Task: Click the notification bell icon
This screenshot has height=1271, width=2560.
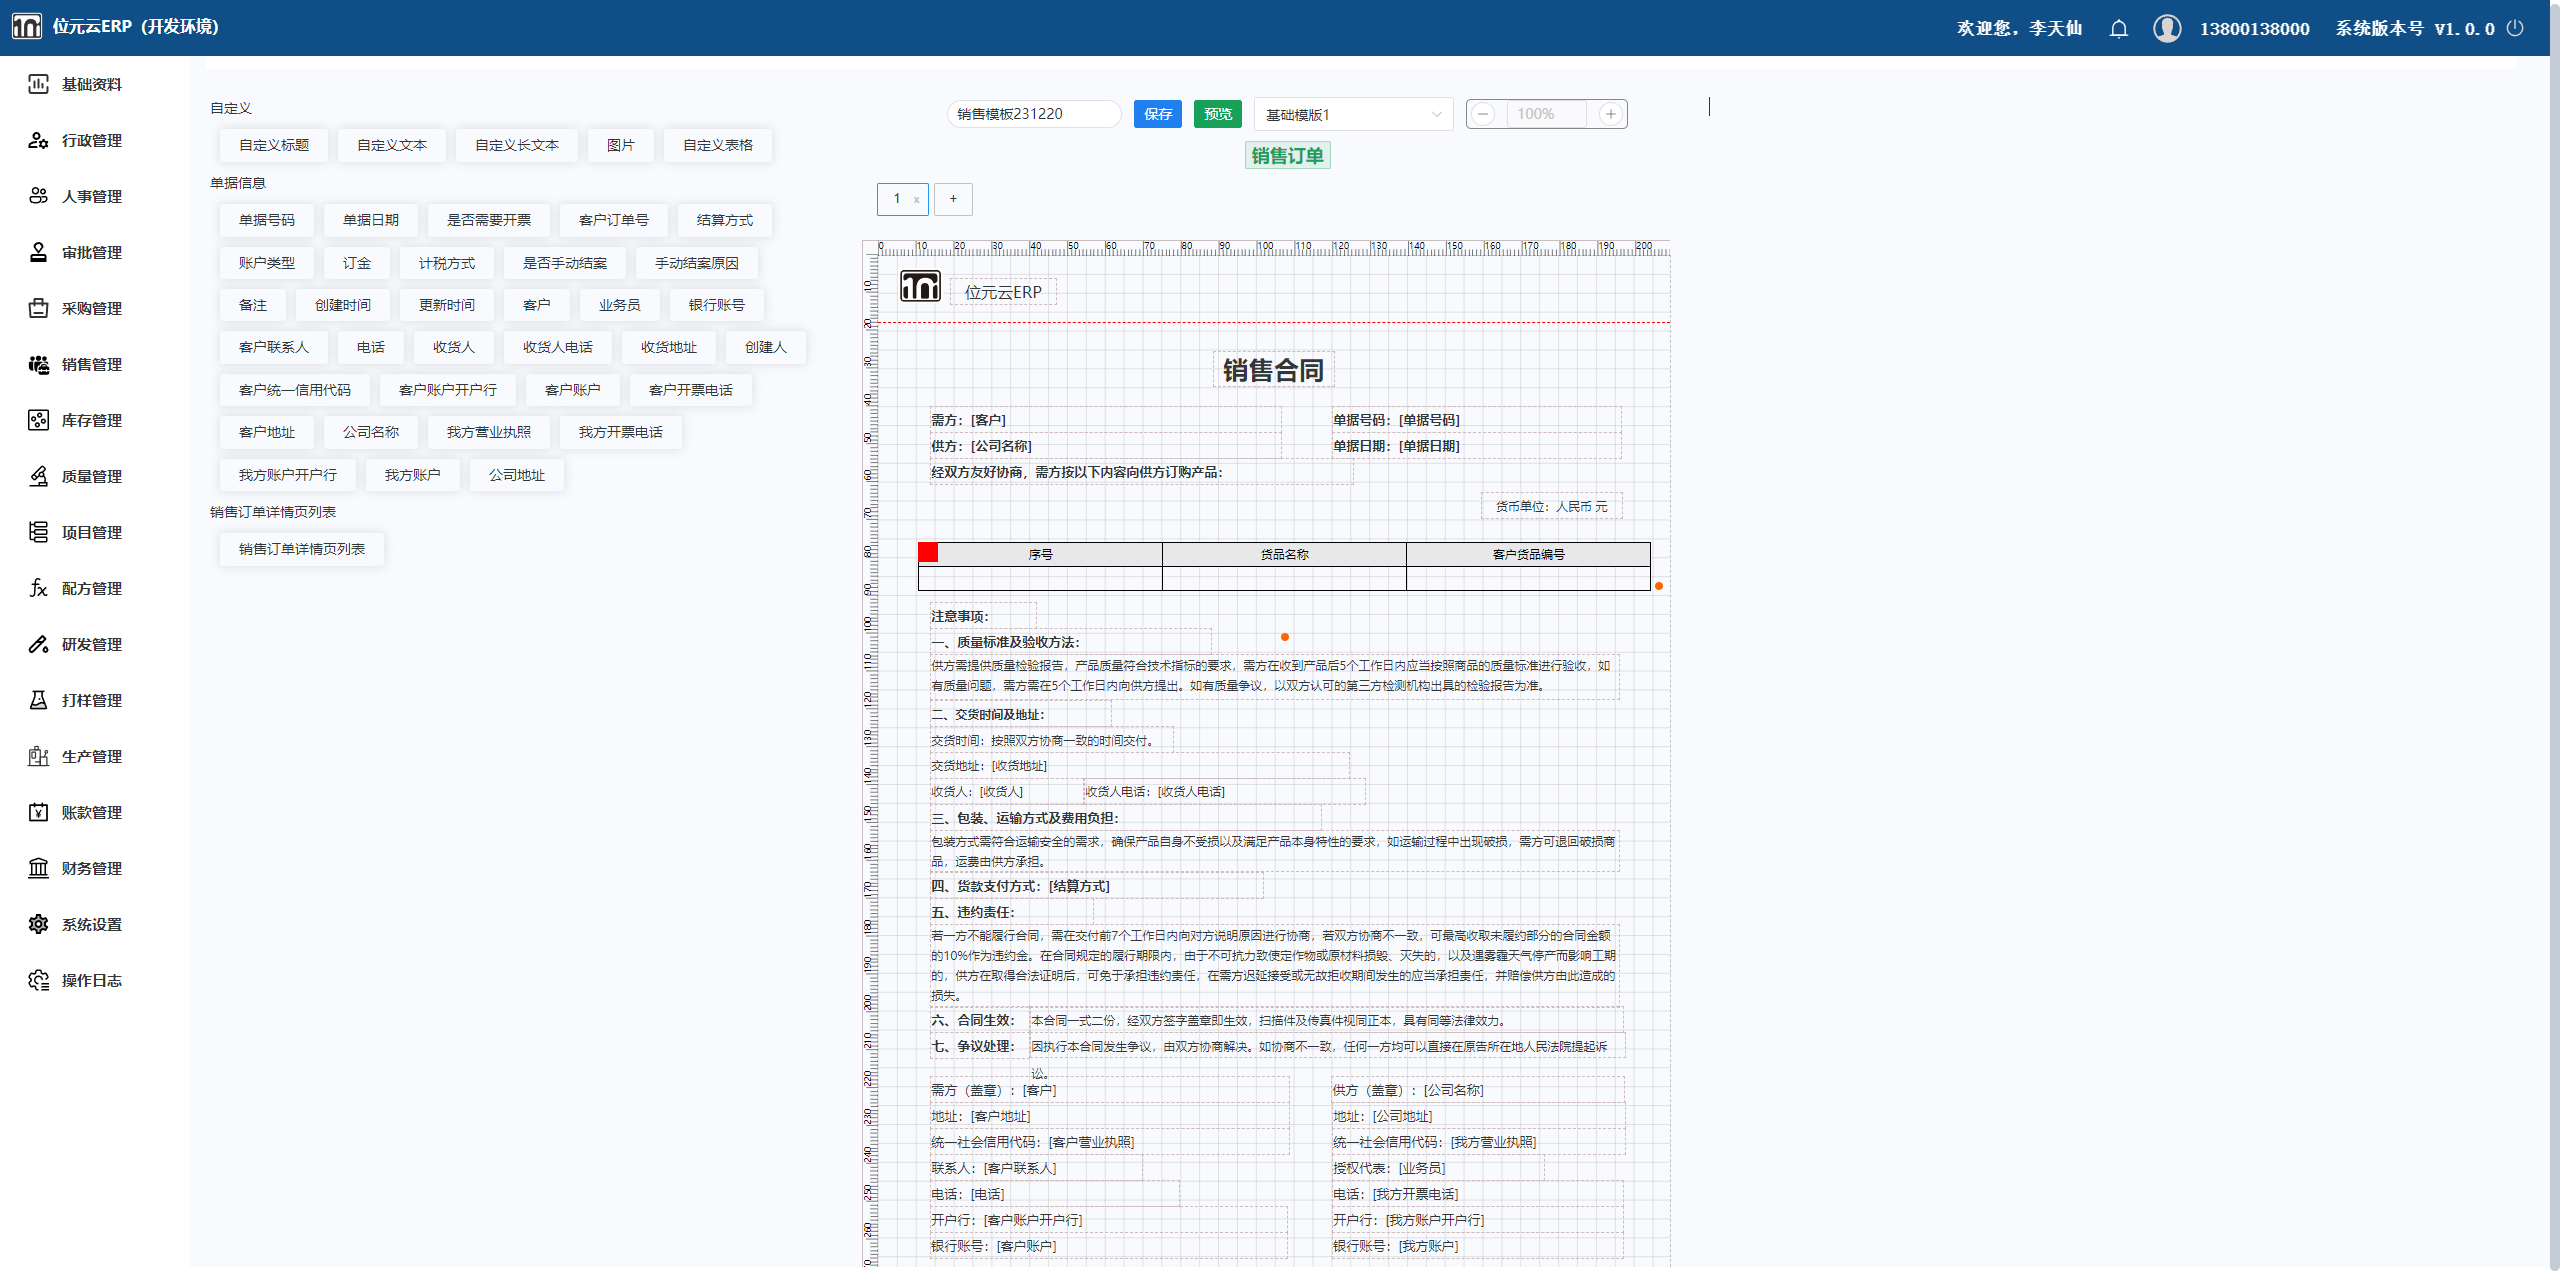Action: click(2118, 28)
